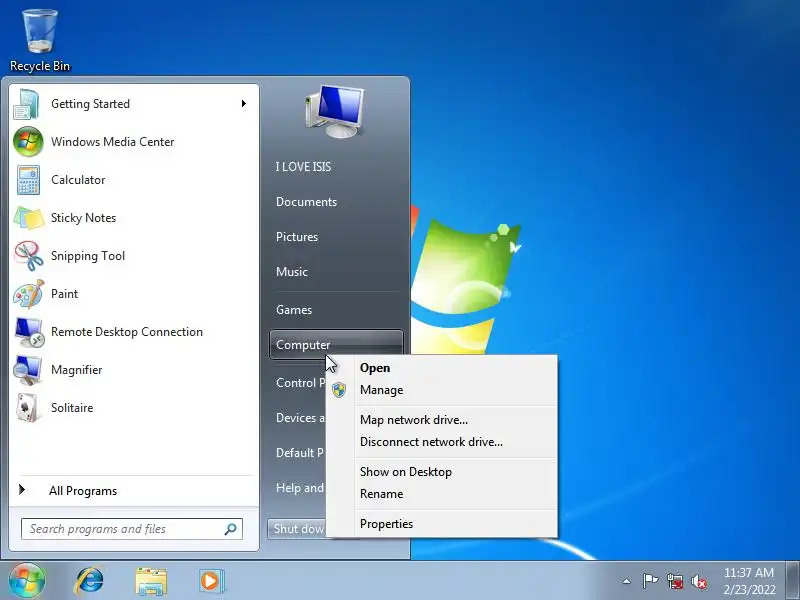Click the Getting Started icon
This screenshot has width=800, height=600.
click(28, 104)
